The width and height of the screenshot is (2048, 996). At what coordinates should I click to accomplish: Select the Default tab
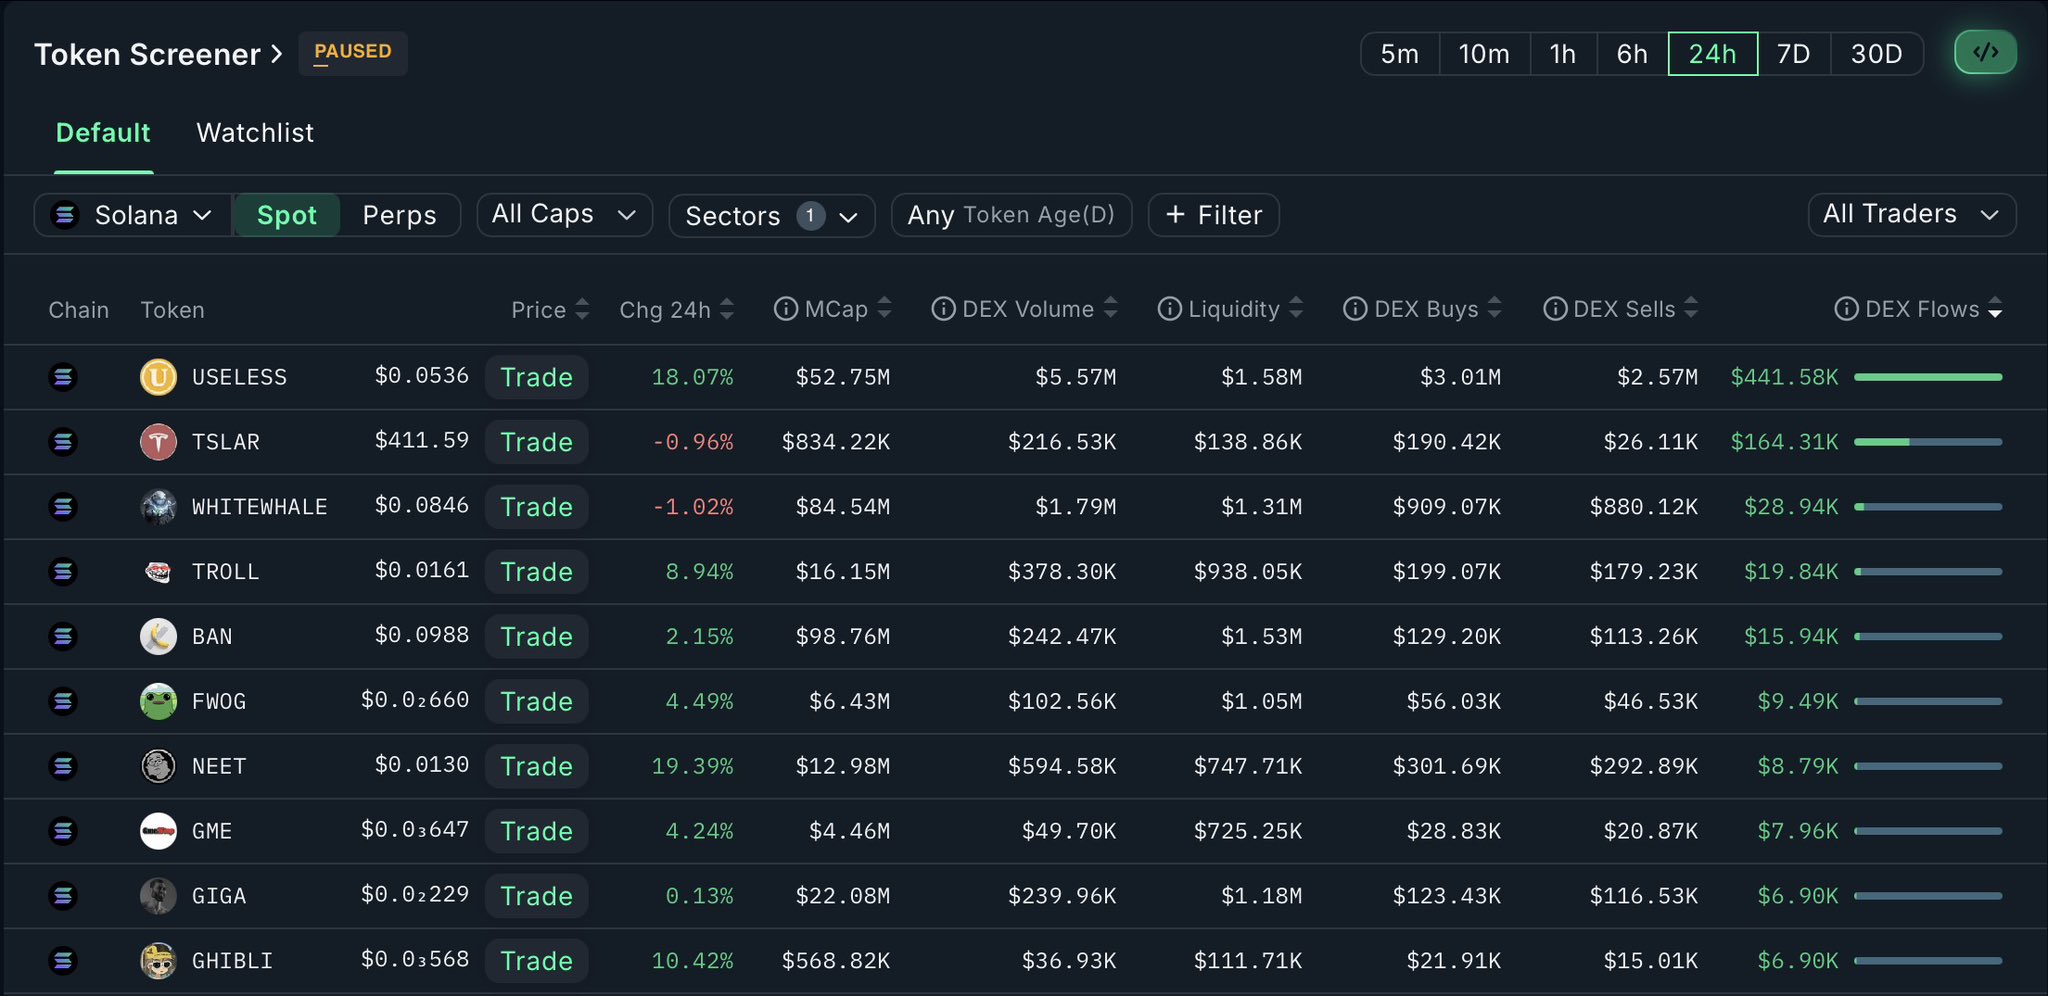103,133
